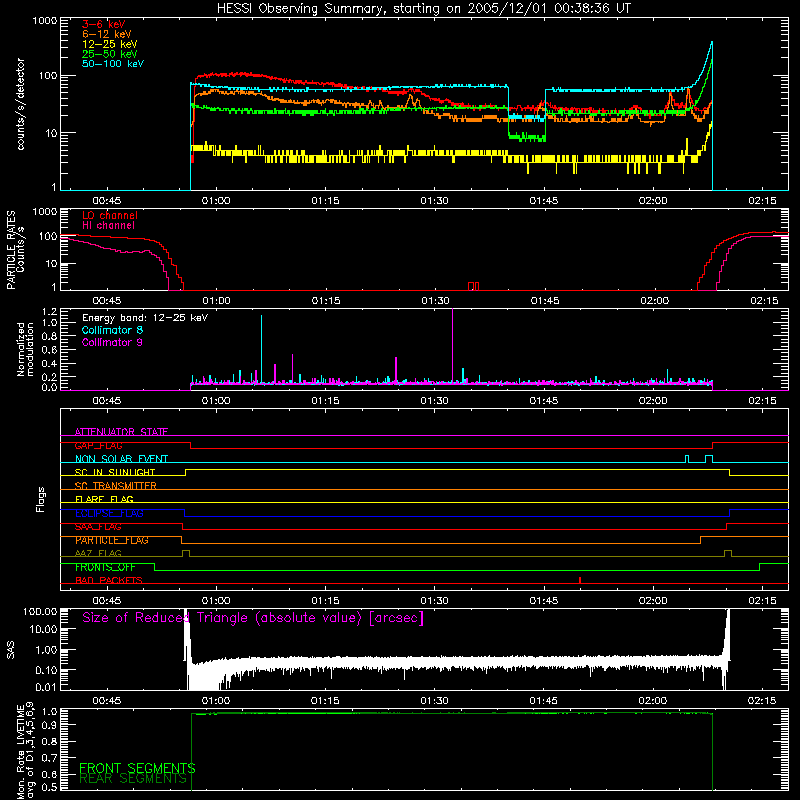Click the 100.00 tick label on the SAS axis
This screenshot has height=800, width=800.
point(40,611)
